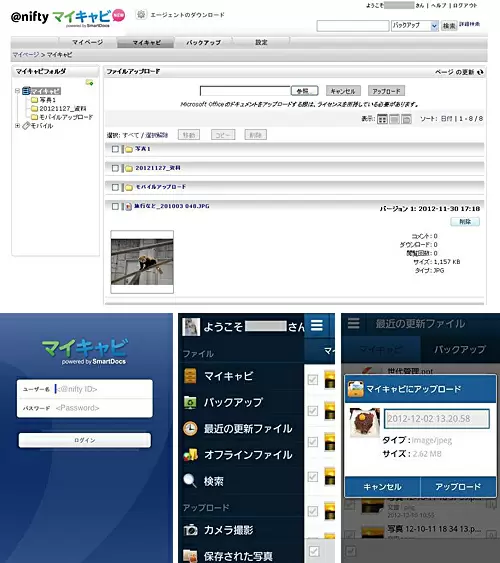500x563 pixels.
Task: Click the 写真1 folder icon in file list
Action: 129,149
